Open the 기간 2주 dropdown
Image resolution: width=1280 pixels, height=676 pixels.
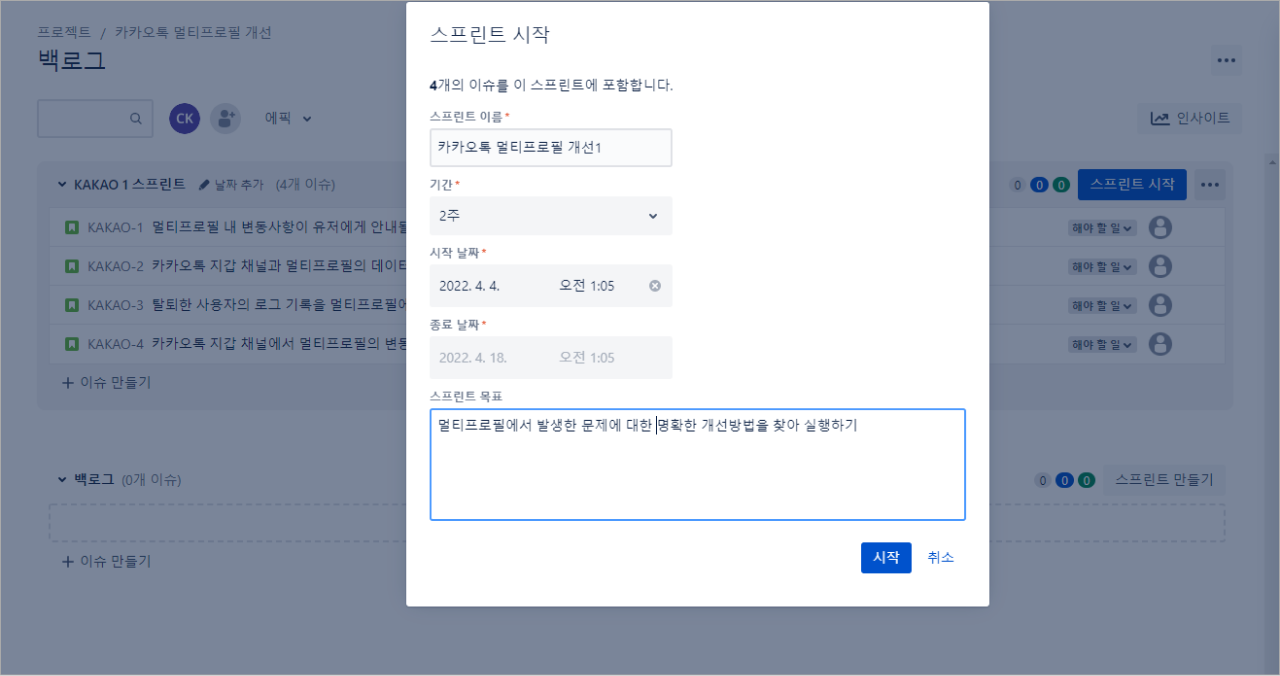coord(551,216)
